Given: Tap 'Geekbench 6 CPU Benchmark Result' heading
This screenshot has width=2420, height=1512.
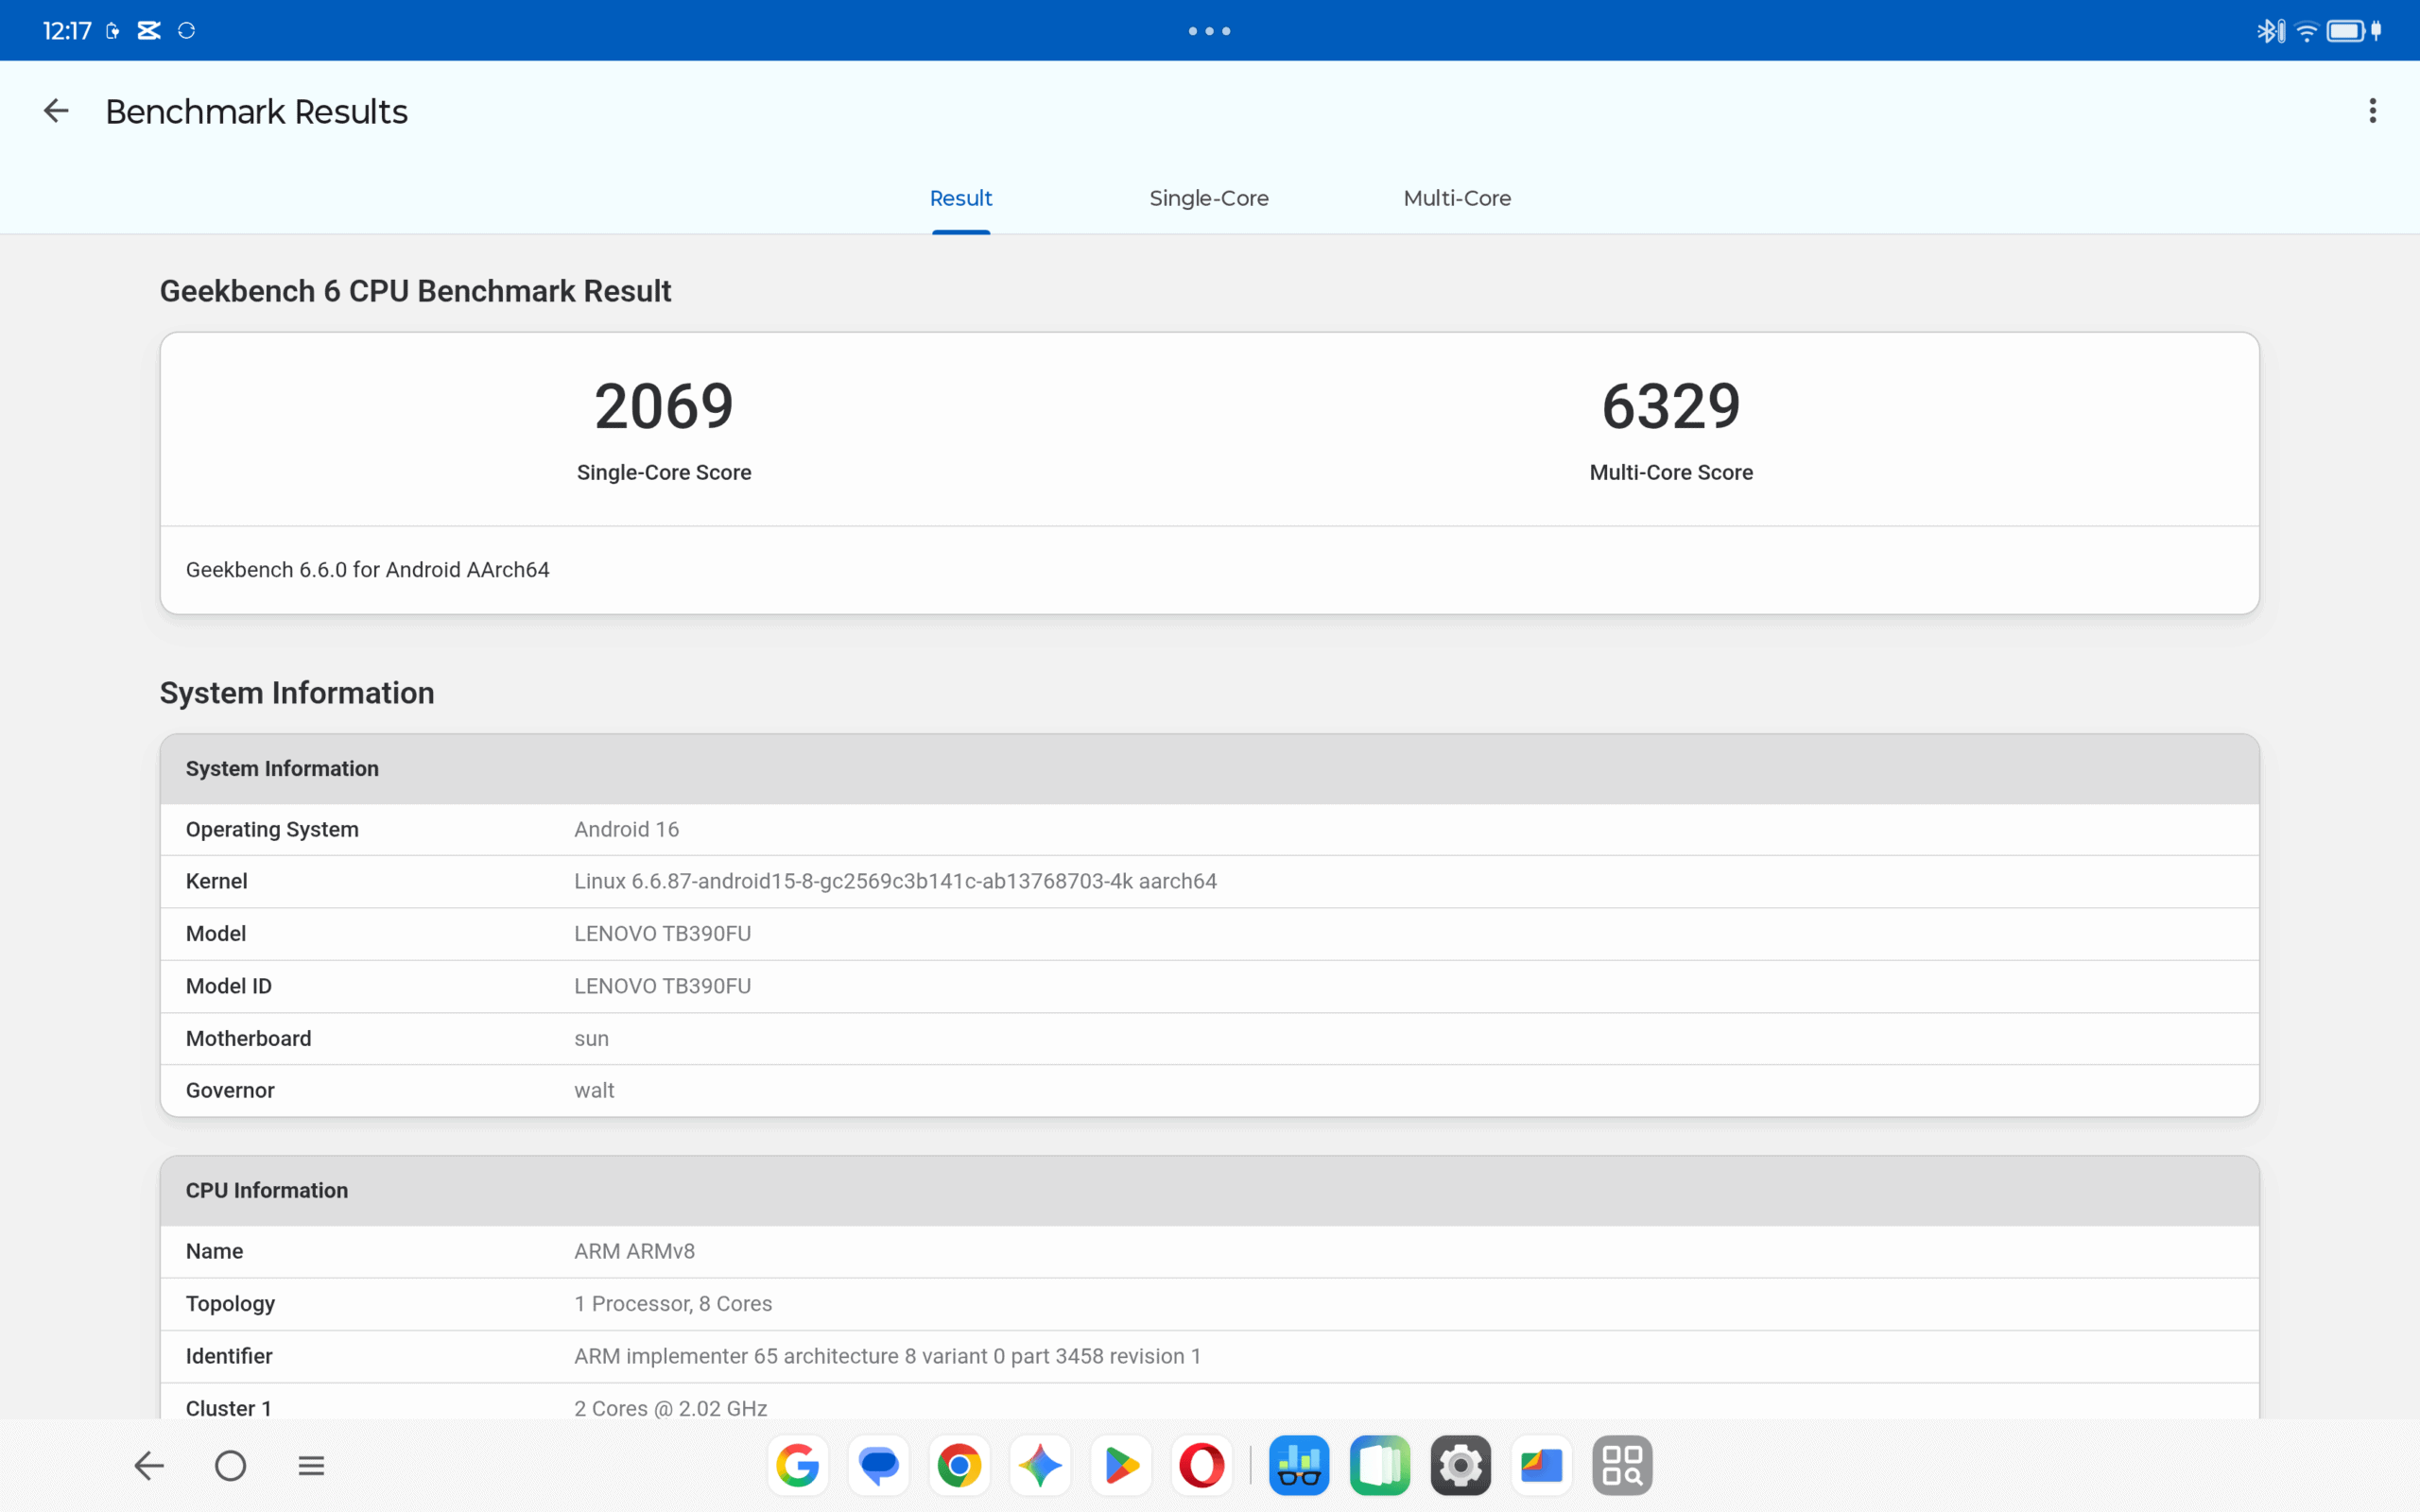Looking at the screenshot, I should (415, 291).
